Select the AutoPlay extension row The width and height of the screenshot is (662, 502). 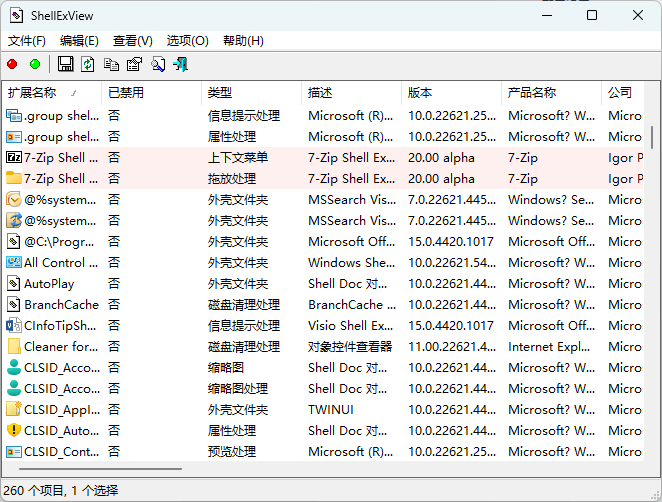tap(49, 284)
